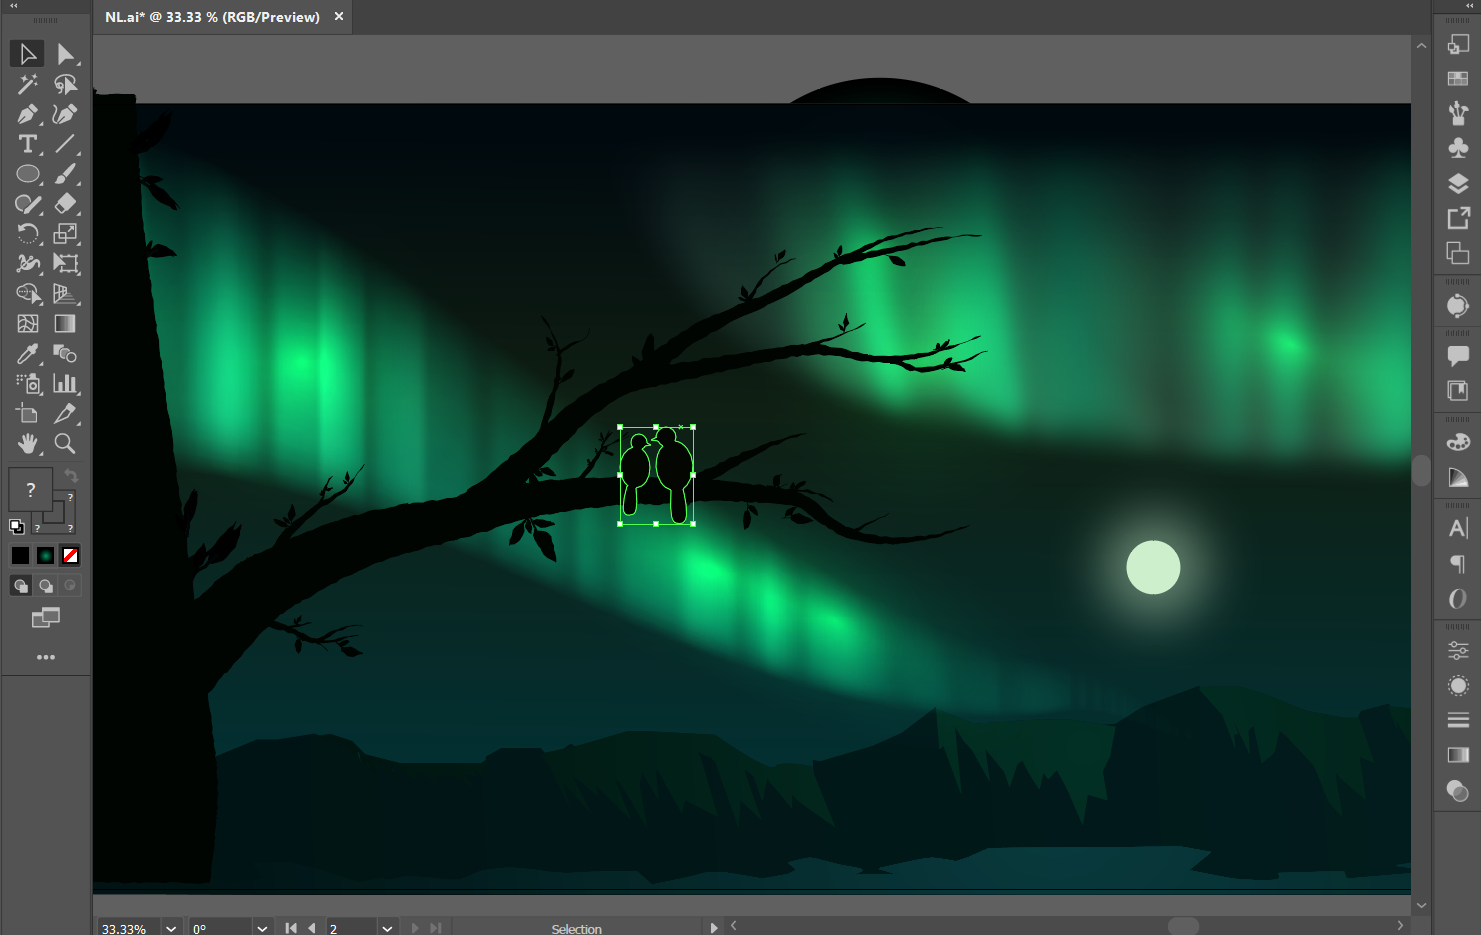The height and width of the screenshot is (935, 1481).
Task: Open the Swatches panel
Action: pyautogui.click(x=1458, y=78)
